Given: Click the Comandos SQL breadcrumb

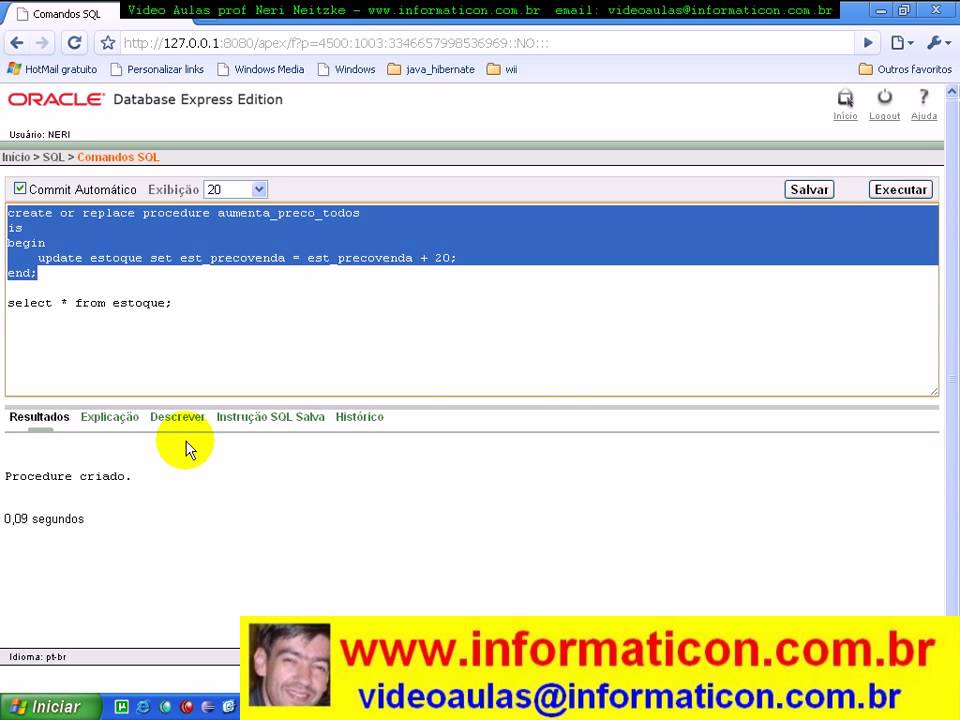Looking at the screenshot, I should (118, 157).
